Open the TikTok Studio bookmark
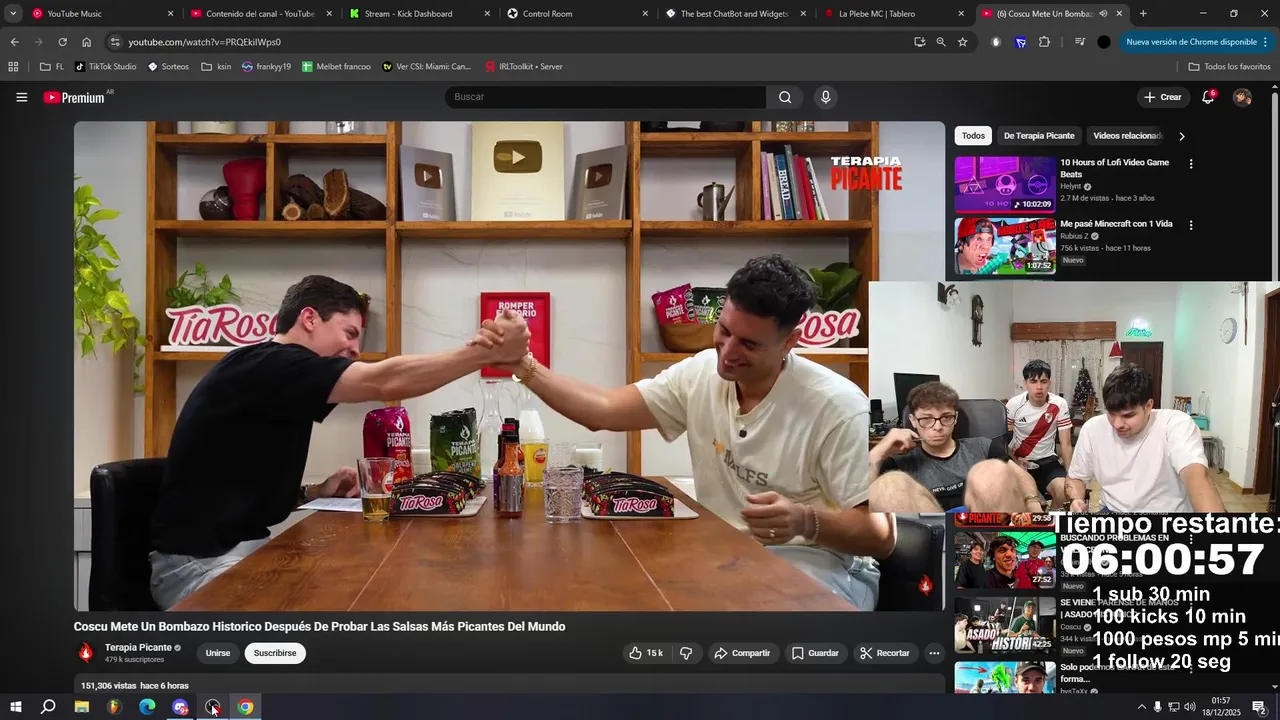The width and height of the screenshot is (1280, 720). coord(106,67)
